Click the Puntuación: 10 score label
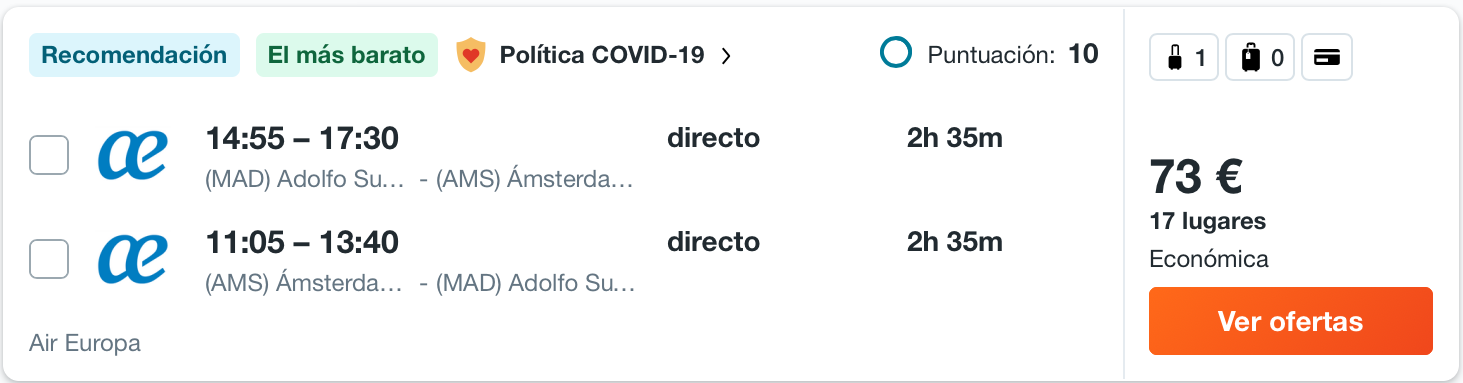 pos(1013,54)
